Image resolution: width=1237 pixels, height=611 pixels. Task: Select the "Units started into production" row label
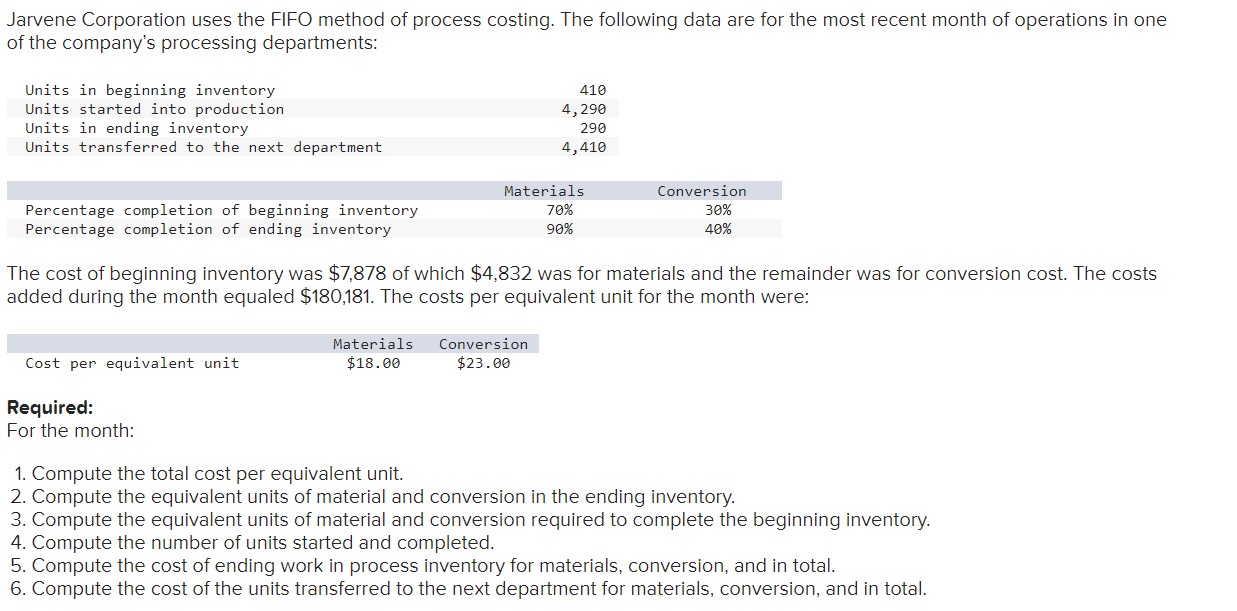(x=154, y=109)
